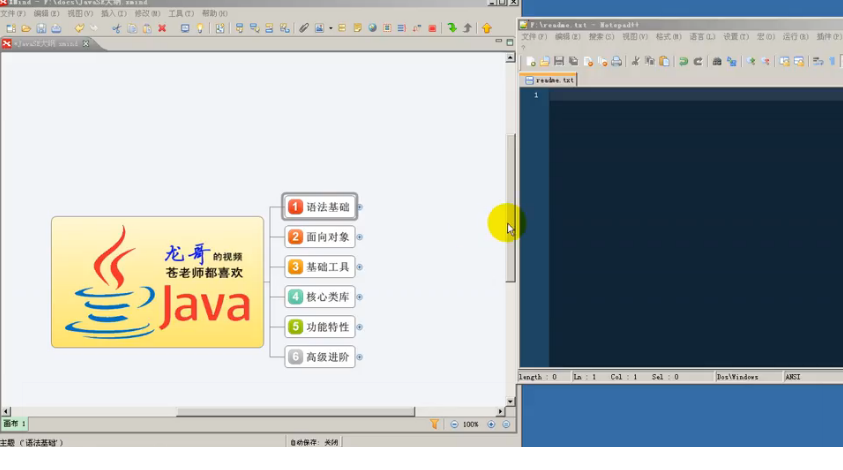Select the readme.txt tab in Notepad++
843x470 pixels.
coord(549,80)
